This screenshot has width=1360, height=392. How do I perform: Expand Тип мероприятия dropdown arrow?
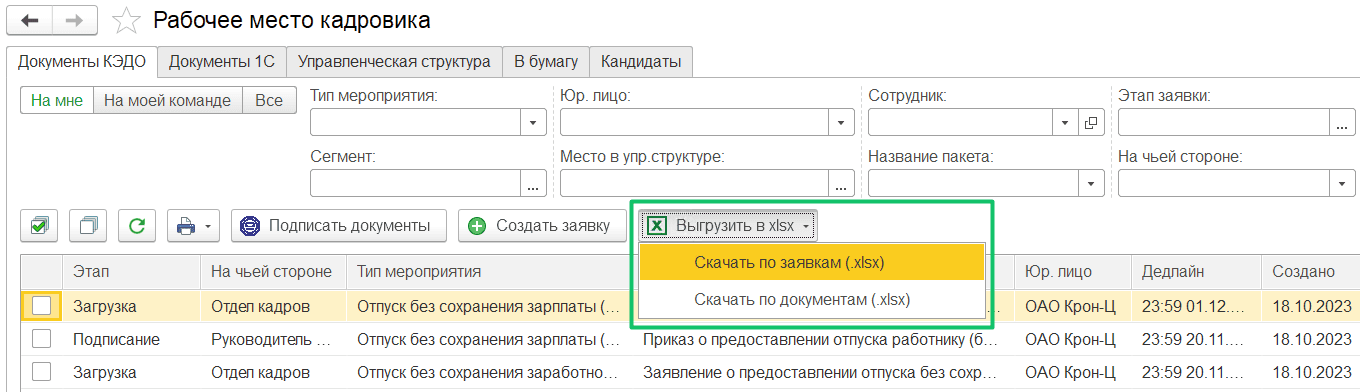[534, 123]
